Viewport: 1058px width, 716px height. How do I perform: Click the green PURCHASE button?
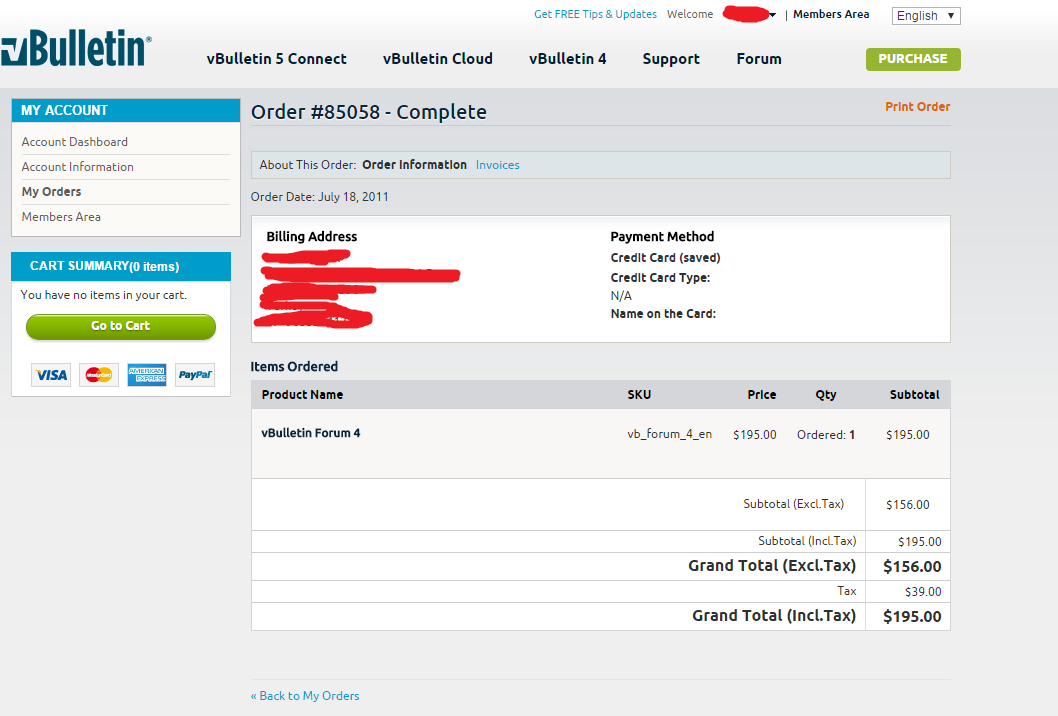[913, 59]
